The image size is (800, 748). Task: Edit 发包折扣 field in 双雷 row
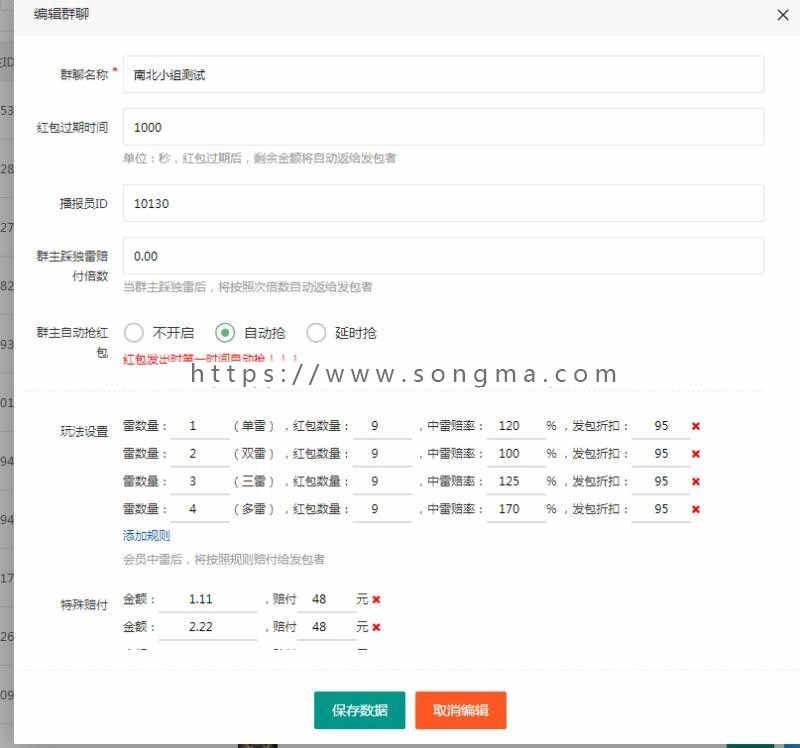coord(661,454)
